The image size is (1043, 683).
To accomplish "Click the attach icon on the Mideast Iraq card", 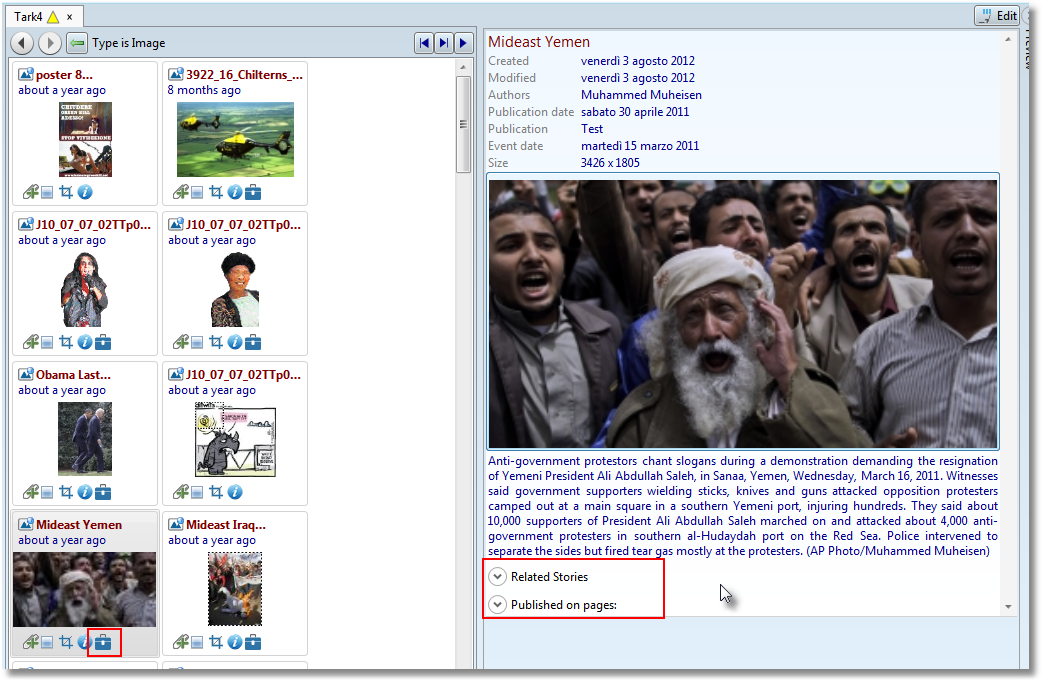I will click(x=180, y=642).
